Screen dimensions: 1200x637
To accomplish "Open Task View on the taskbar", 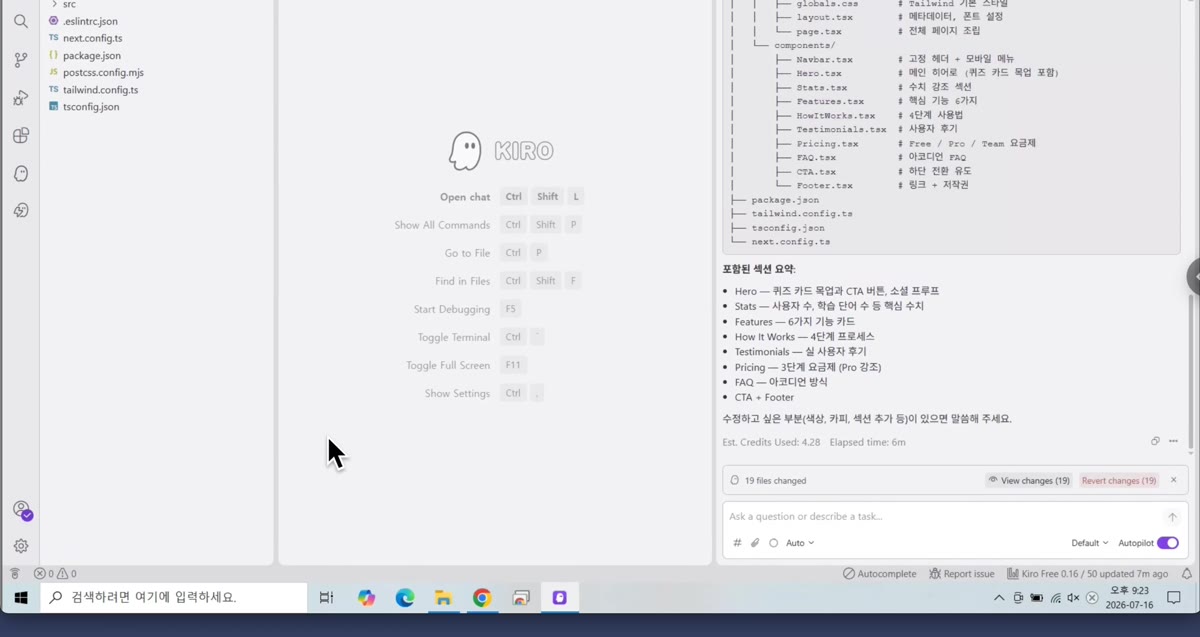I will [x=326, y=598].
